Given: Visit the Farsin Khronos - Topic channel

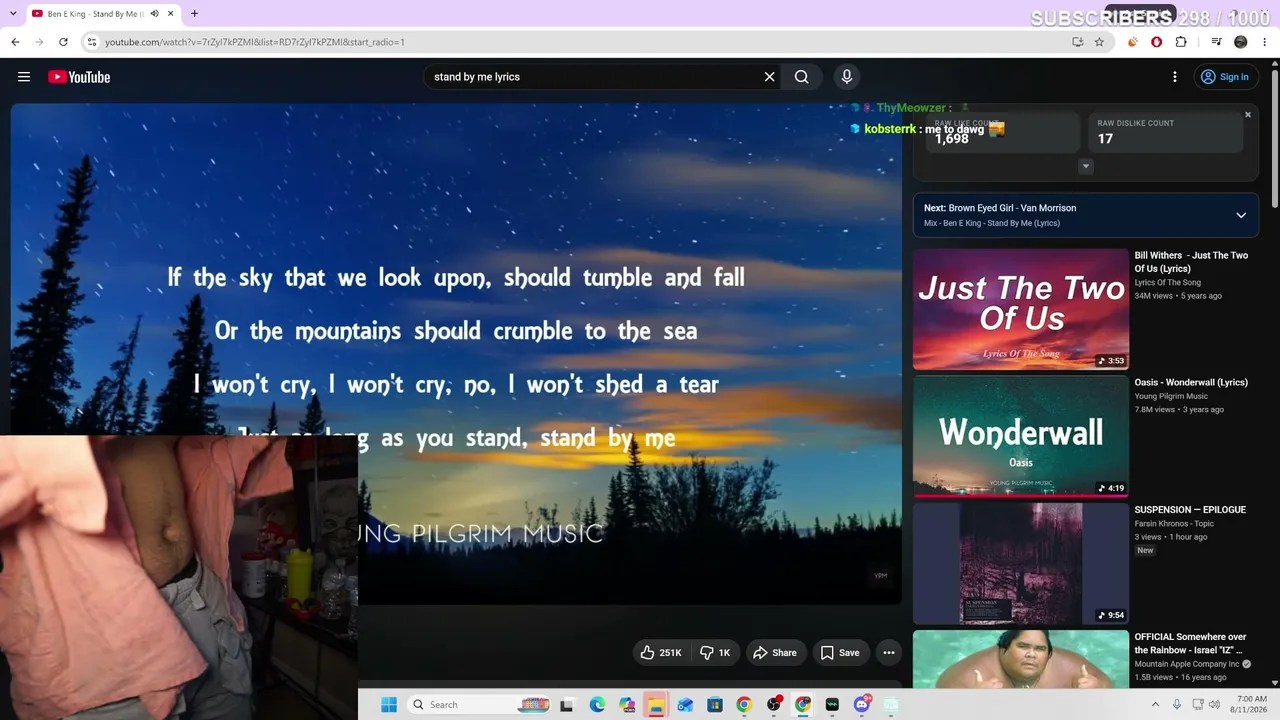Looking at the screenshot, I should pyautogui.click(x=1175, y=524).
